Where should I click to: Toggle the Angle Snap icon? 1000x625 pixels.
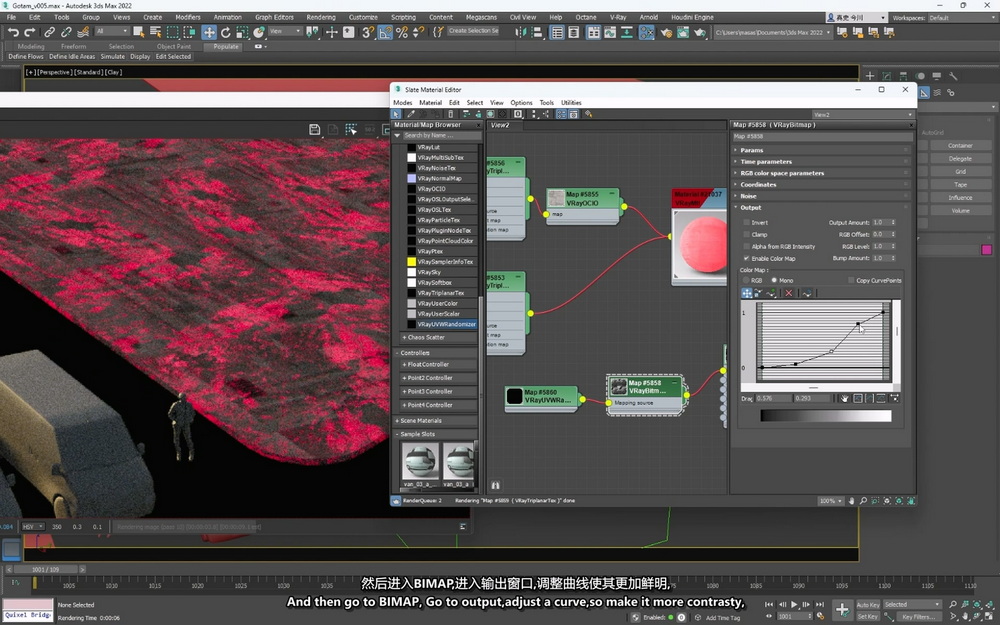[385, 32]
